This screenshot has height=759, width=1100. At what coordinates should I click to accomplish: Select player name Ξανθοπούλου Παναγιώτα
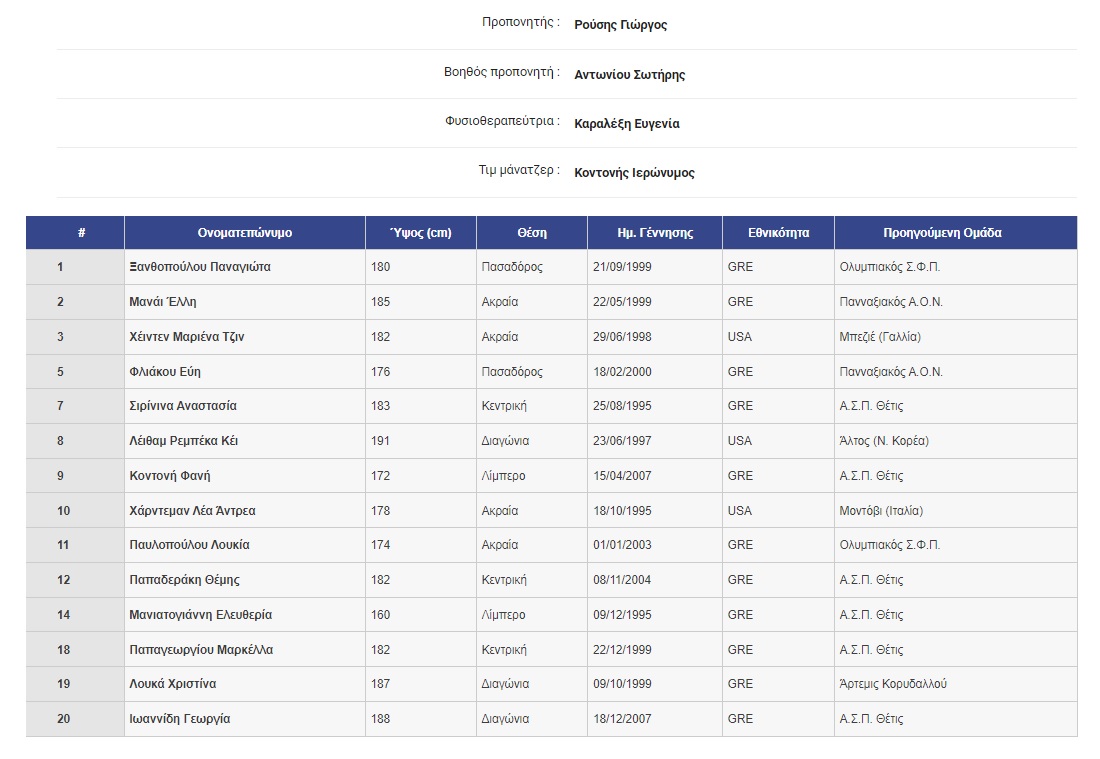pyautogui.click(x=200, y=267)
